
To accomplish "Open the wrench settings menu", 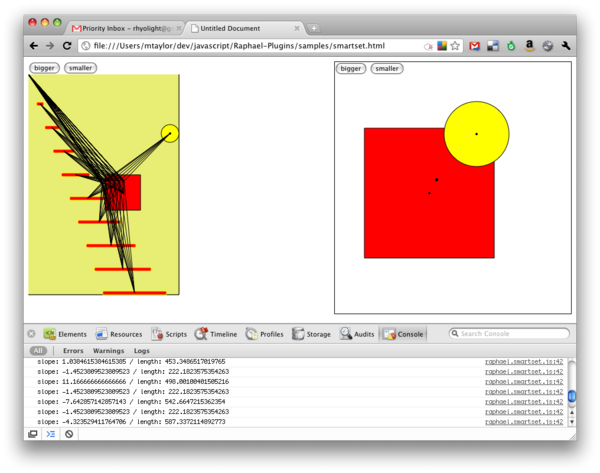I will coord(566,46).
